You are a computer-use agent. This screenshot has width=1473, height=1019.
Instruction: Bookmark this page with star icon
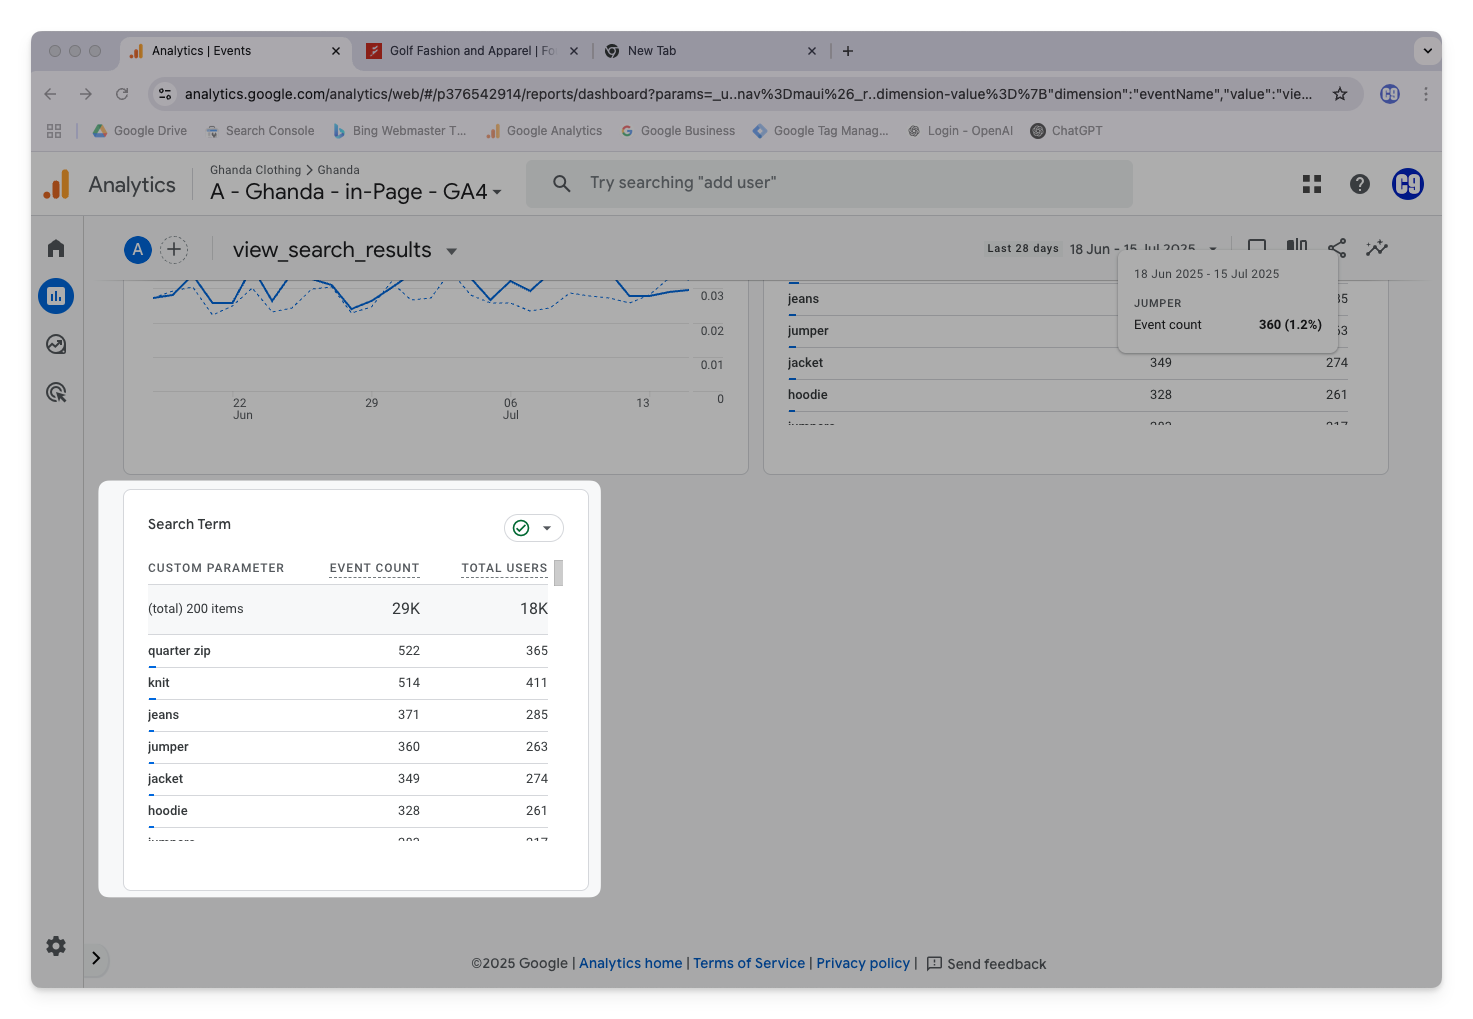tap(1340, 94)
